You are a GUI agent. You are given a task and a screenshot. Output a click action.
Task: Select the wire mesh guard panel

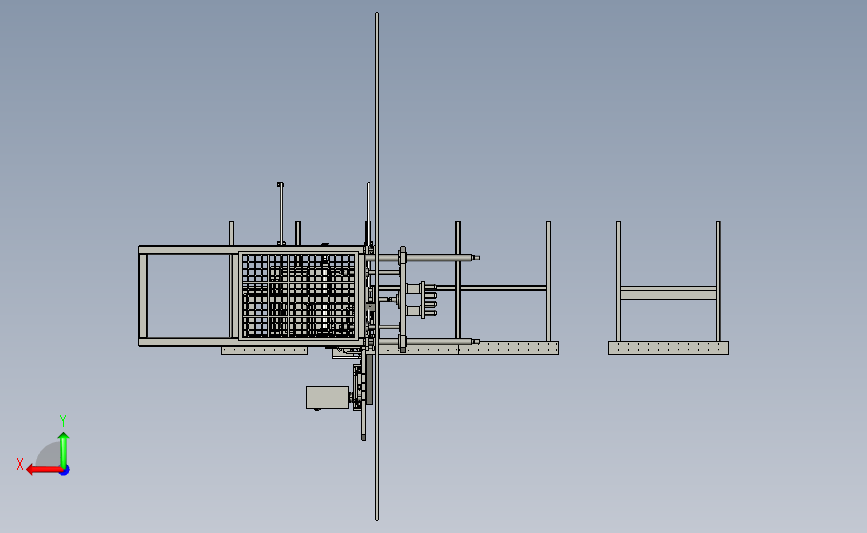pos(299,296)
